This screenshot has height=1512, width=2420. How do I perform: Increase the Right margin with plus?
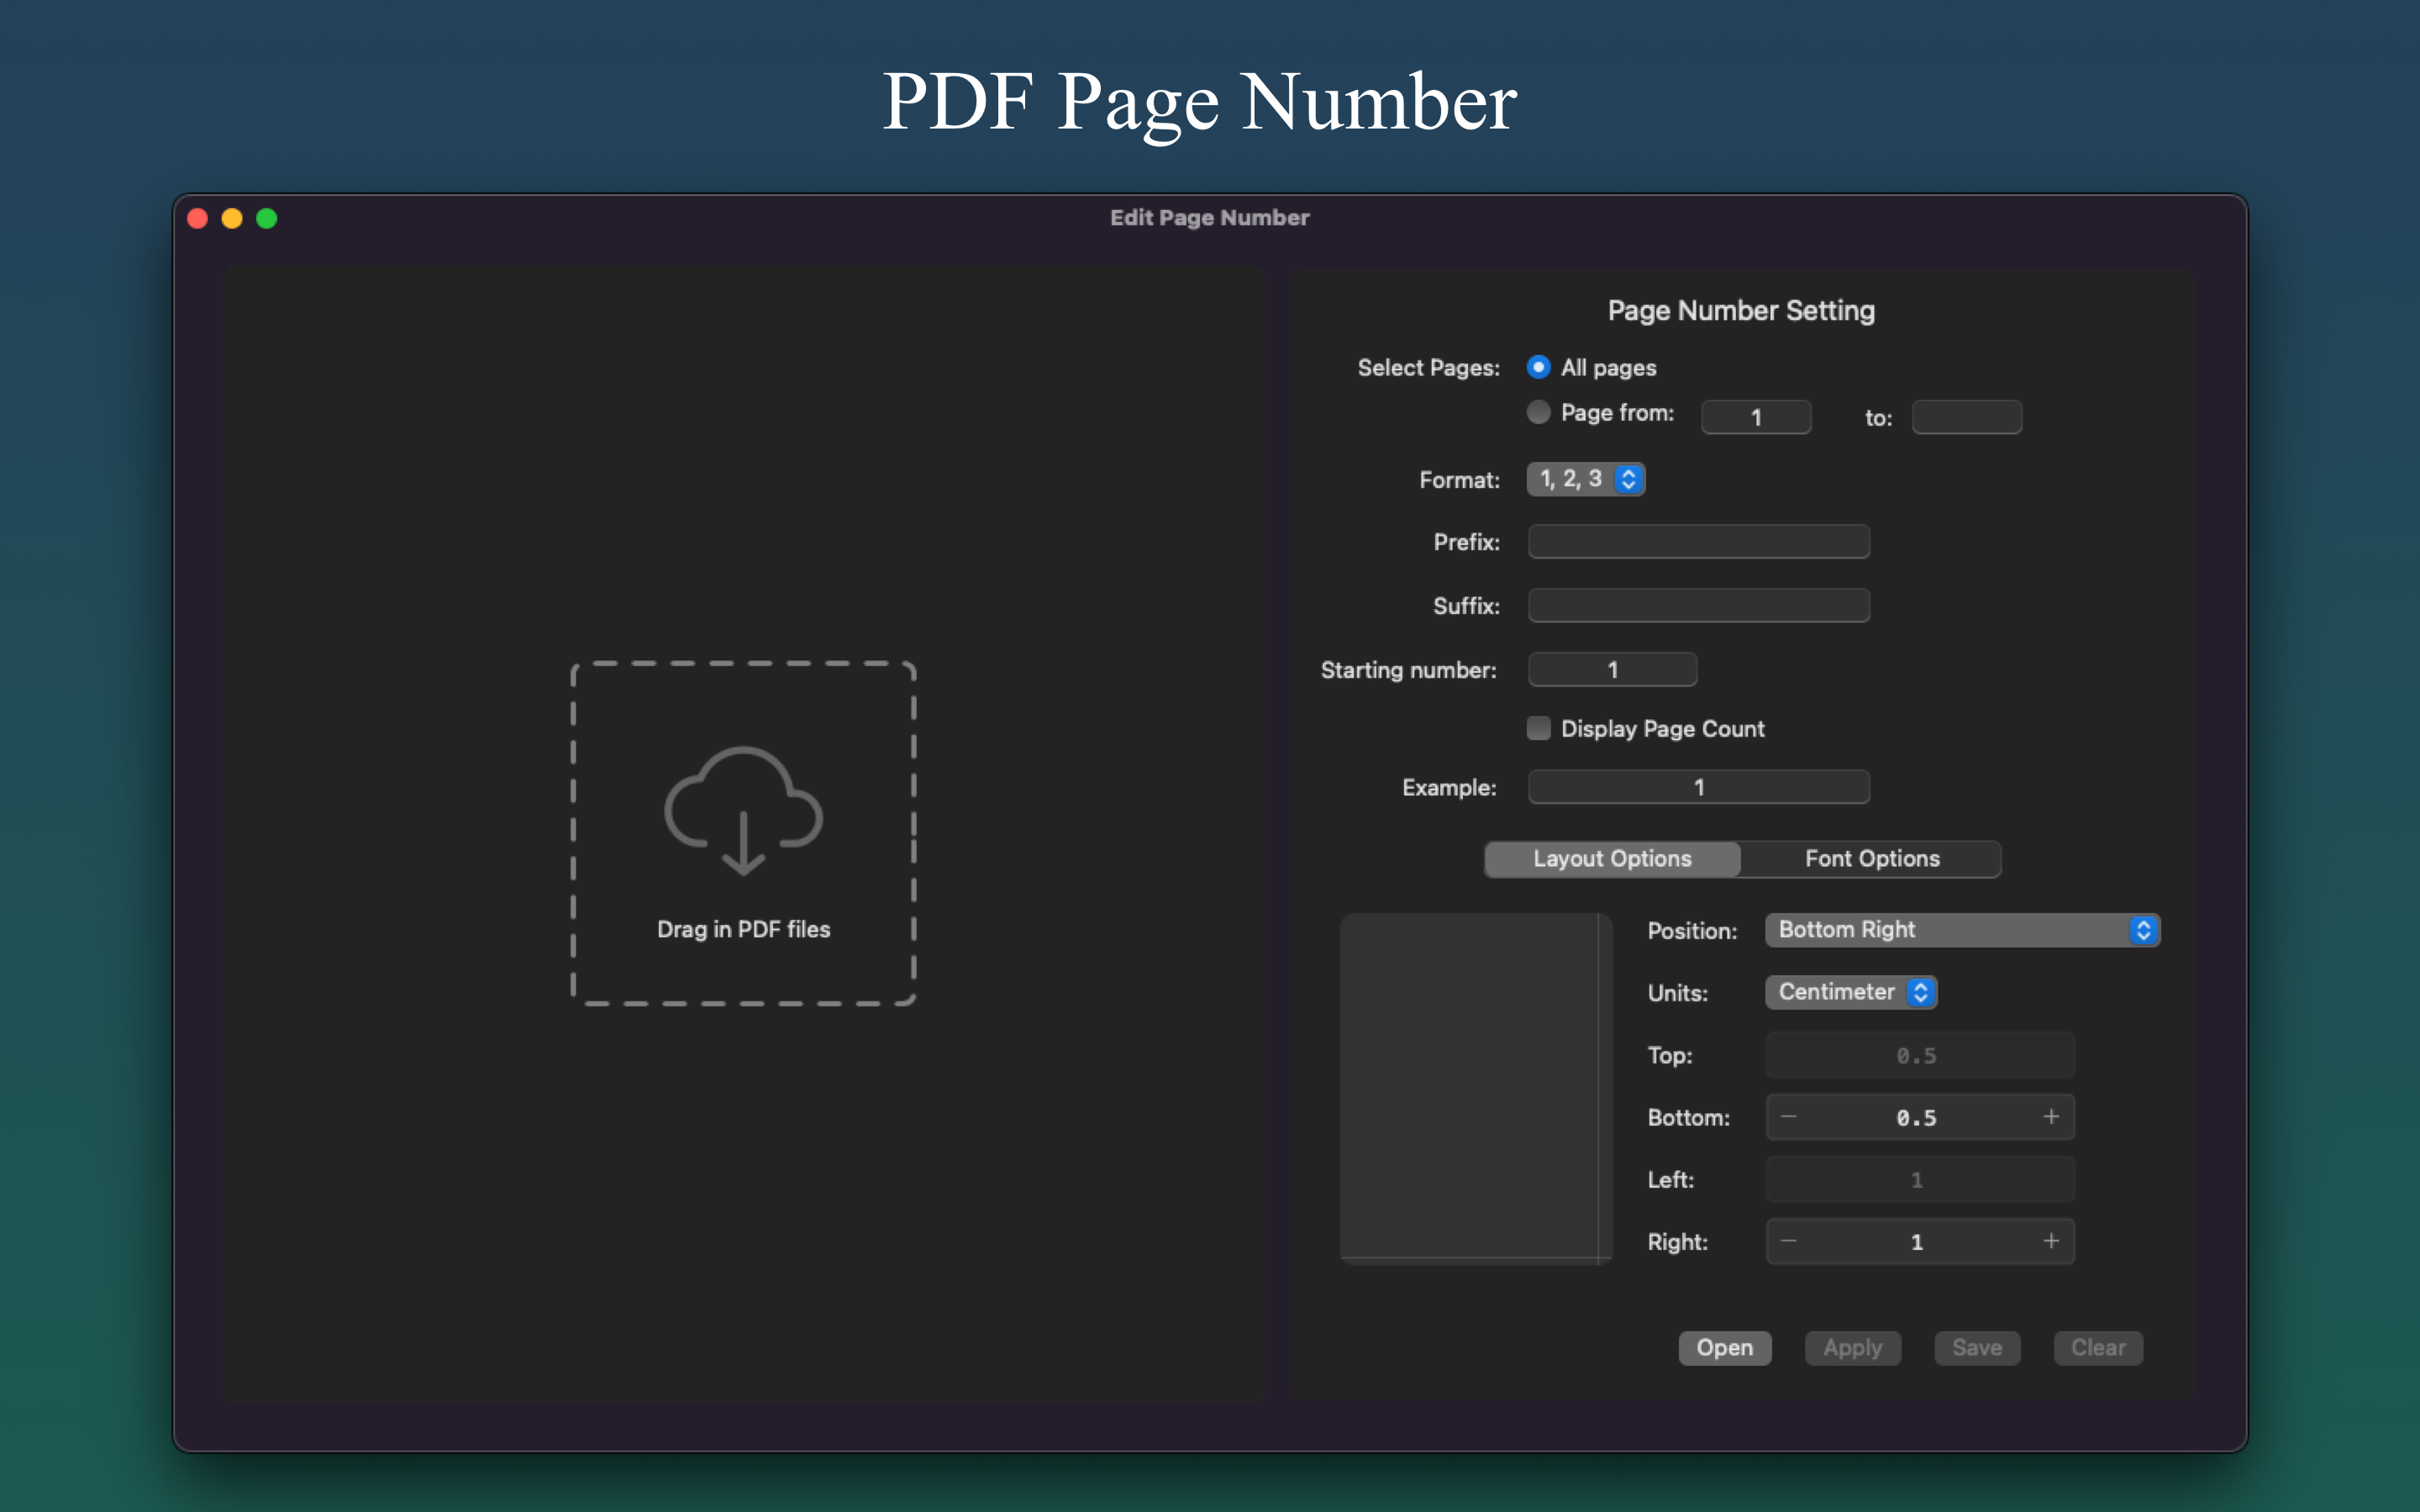pos(2051,1242)
